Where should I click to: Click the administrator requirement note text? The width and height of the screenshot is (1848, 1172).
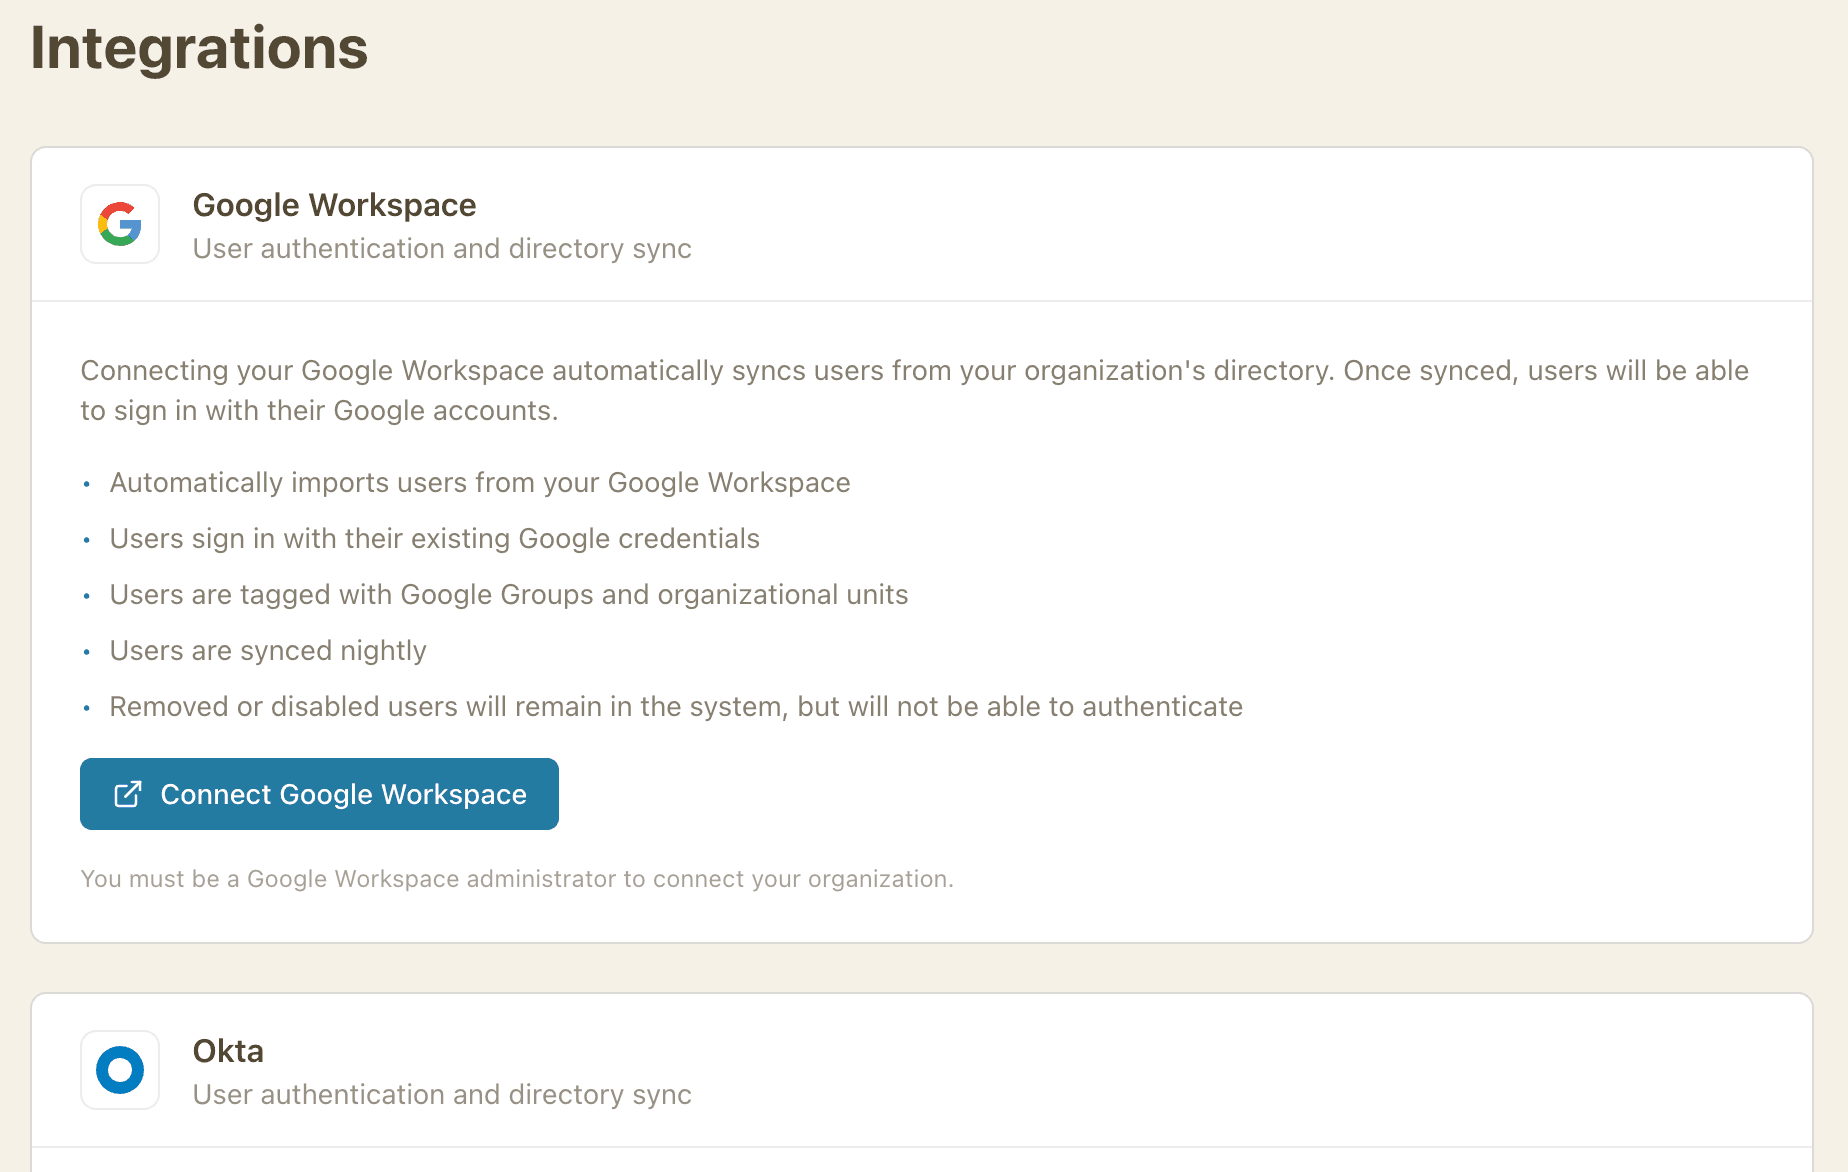(x=516, y=879)
